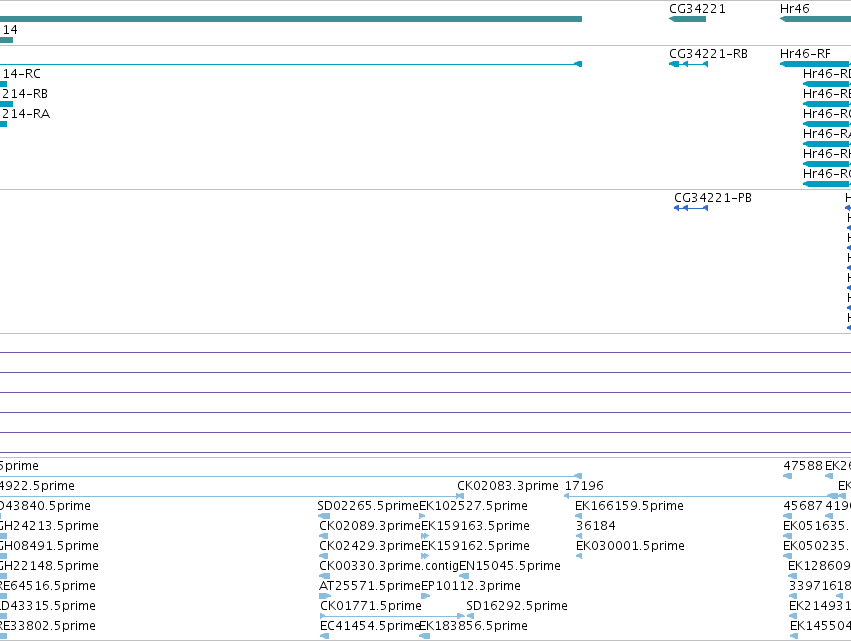This screenshot has width=851, height=641.
Task: Click the RE64516.5prime EST label
Action: [x=48, y=586]
